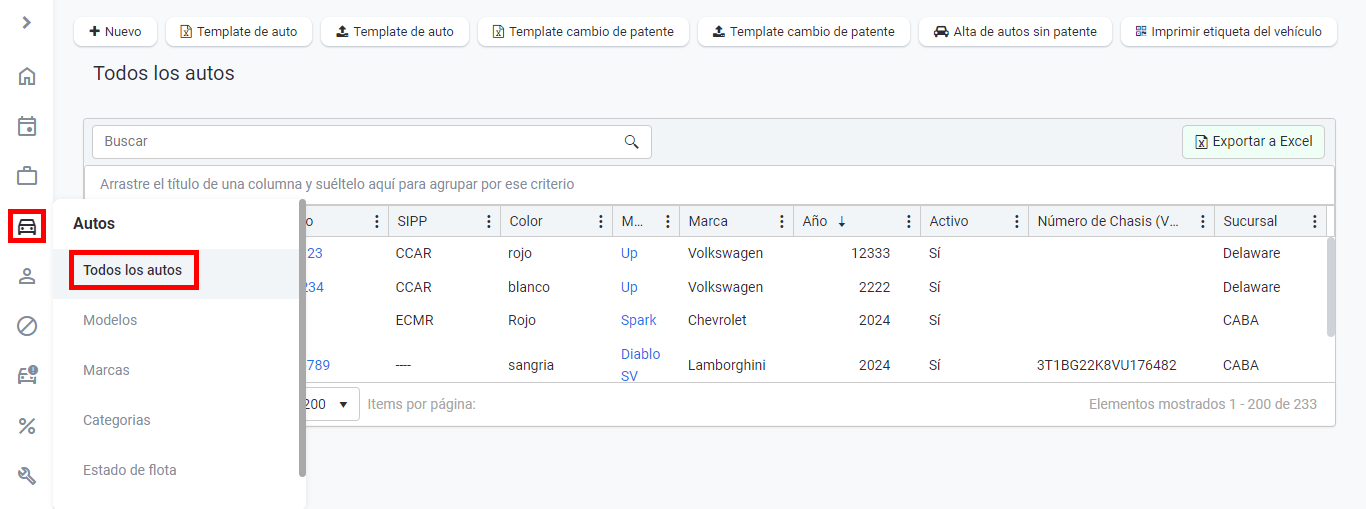Click the Nuevo button
1366x509 pixels.
(x=115, y=32)
